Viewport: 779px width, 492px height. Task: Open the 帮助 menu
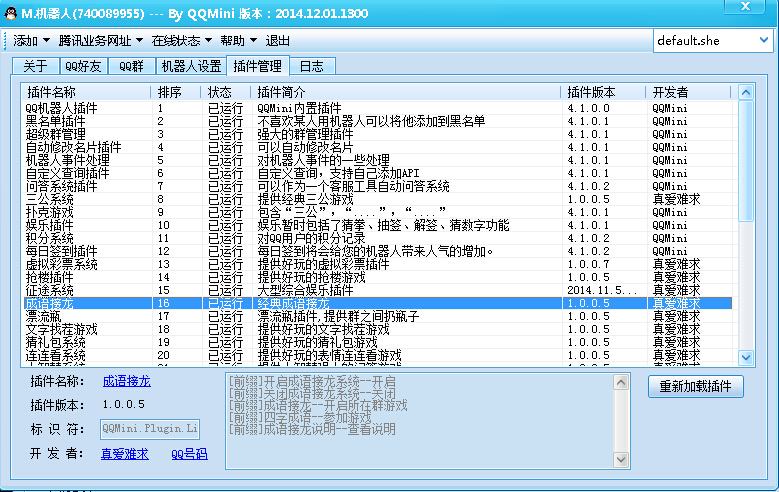tap(238, 41)
